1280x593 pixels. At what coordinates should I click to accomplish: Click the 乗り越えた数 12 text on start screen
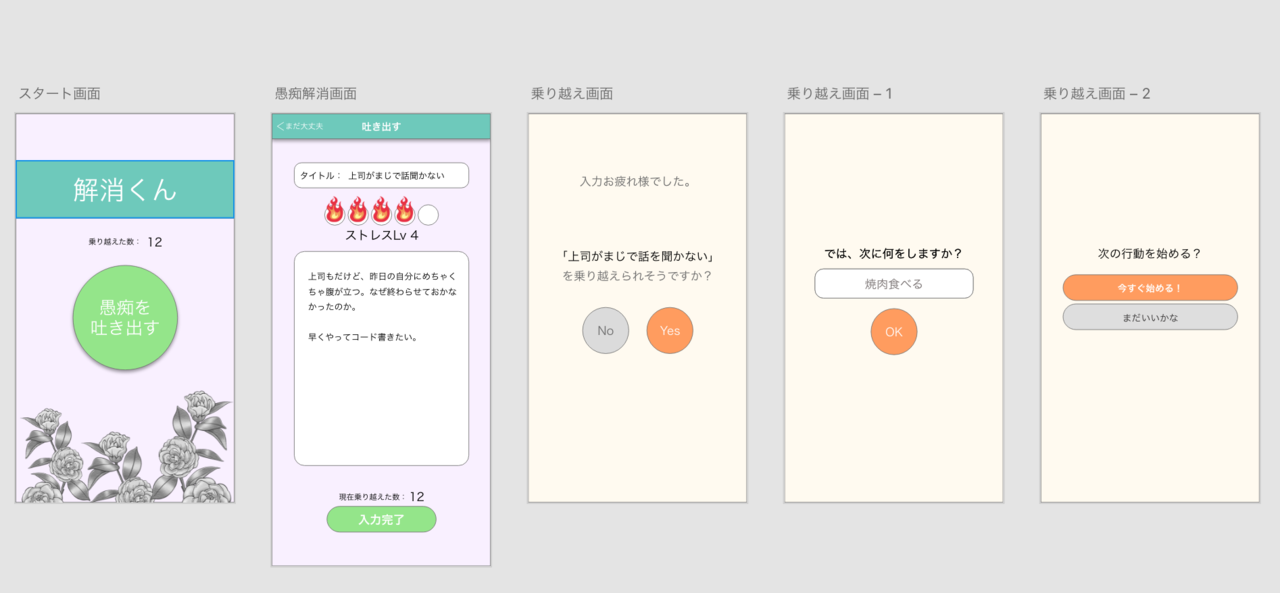click(x=125, y=242)
